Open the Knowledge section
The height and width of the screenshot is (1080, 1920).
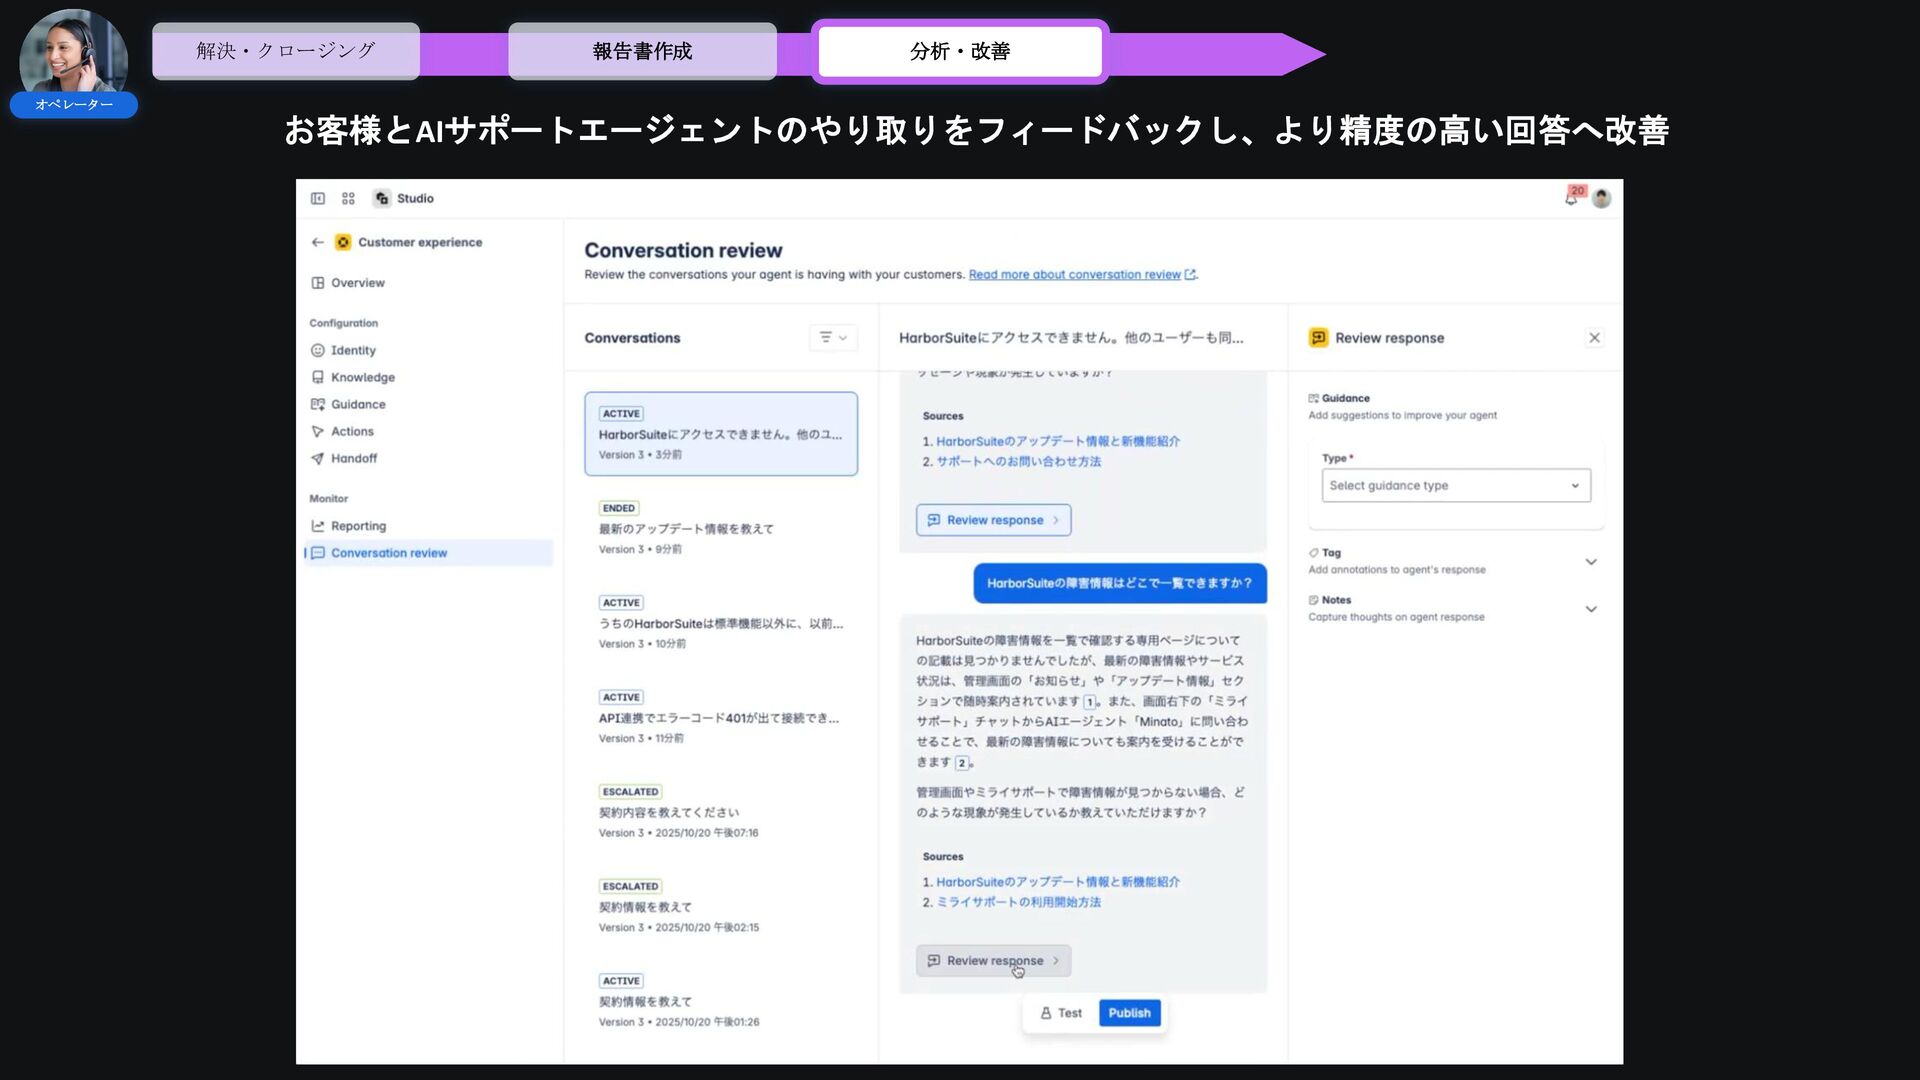tap(362, 377)
